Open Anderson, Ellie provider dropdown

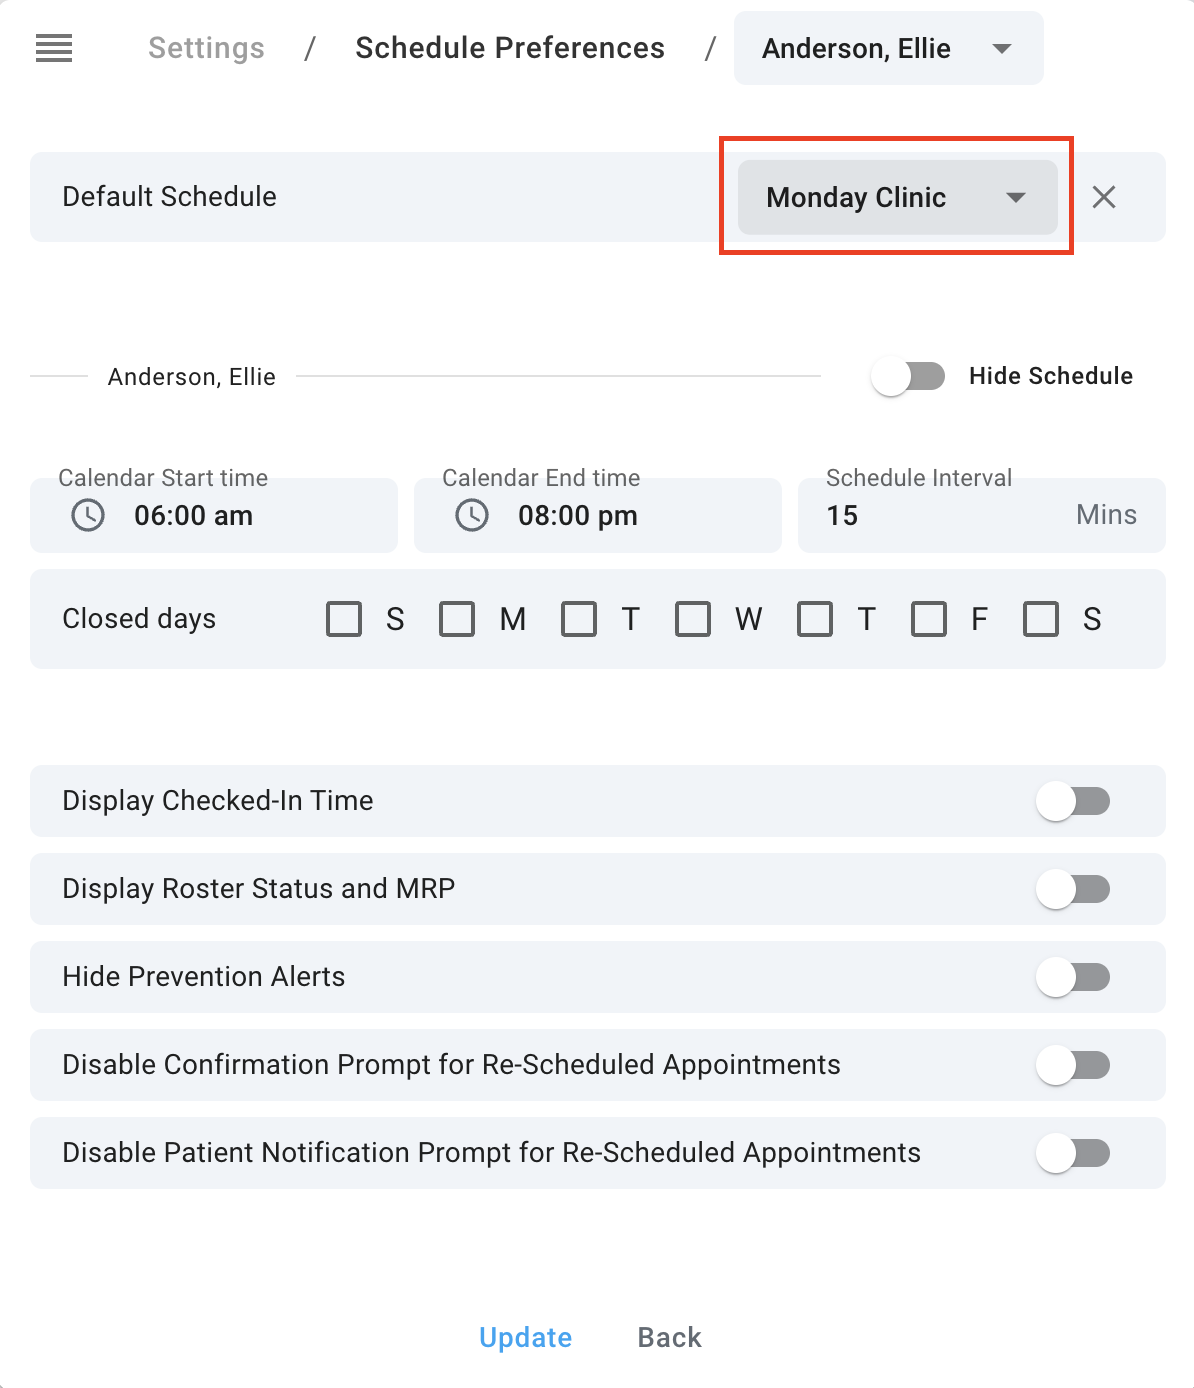pos(889,48)
